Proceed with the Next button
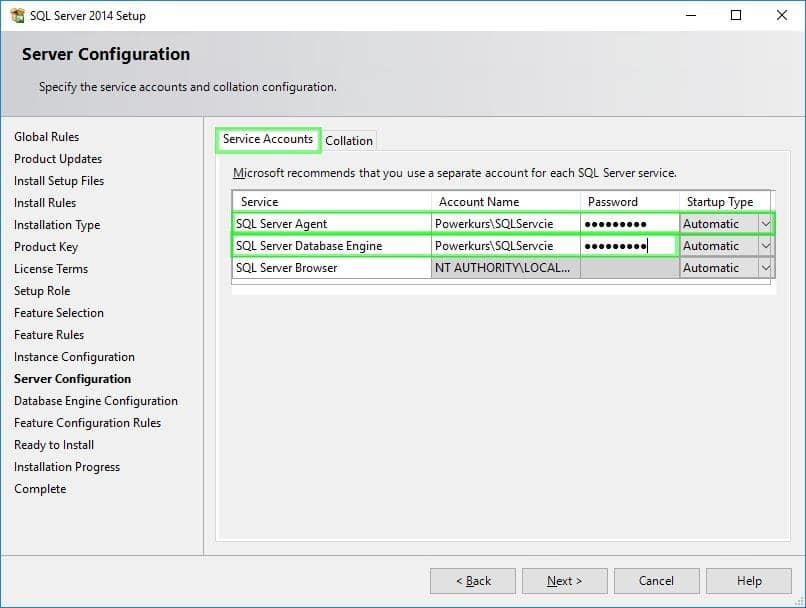 (564, 581)
